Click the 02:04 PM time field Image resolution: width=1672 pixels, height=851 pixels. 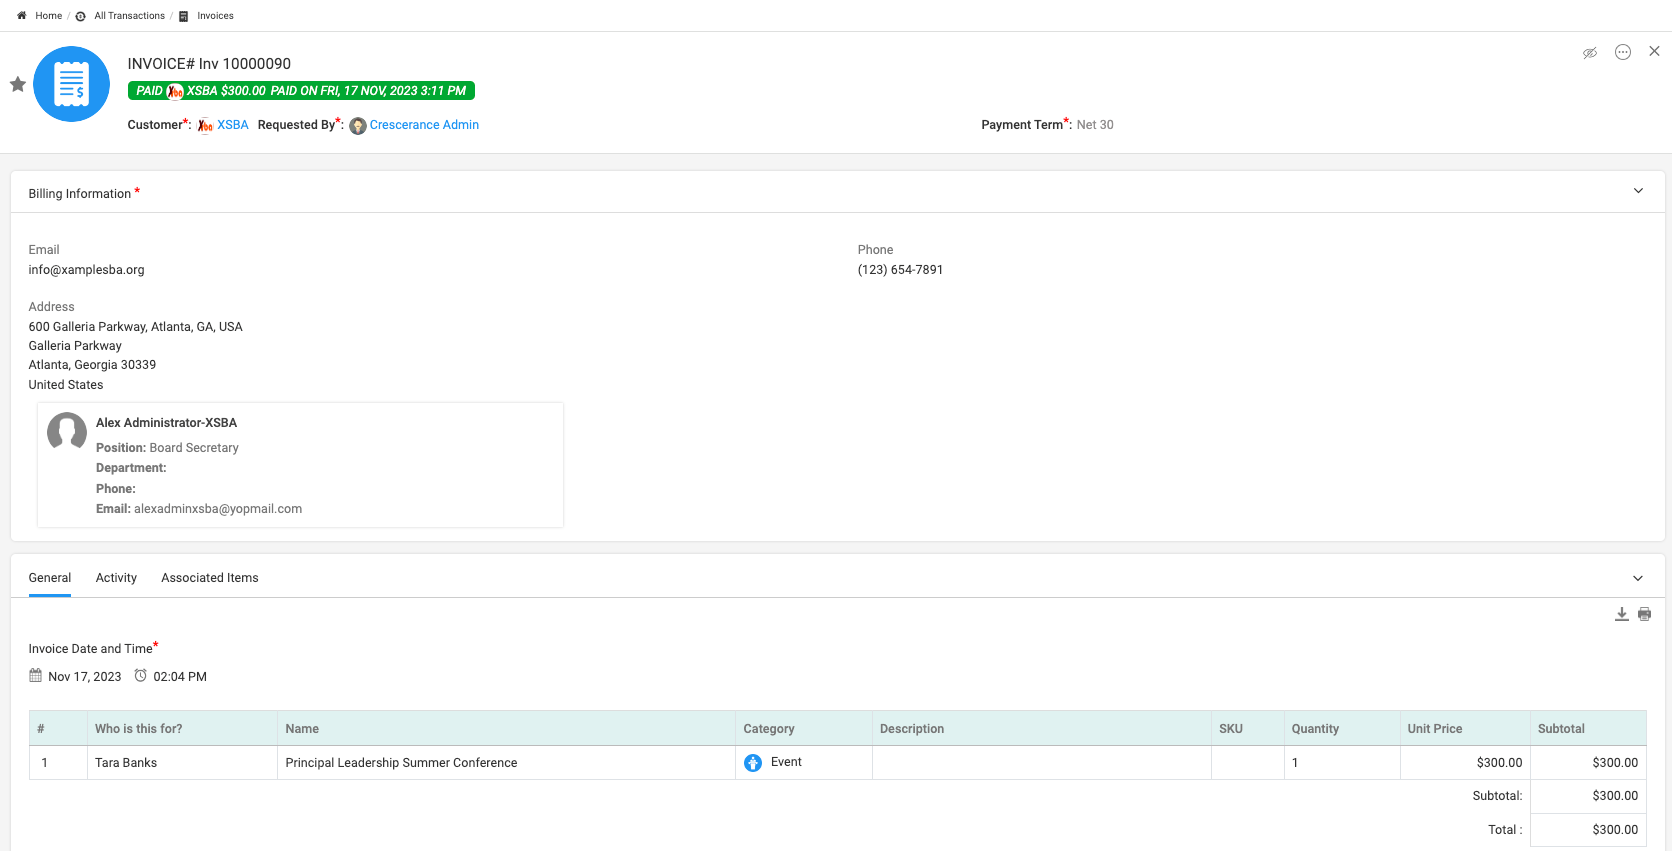point(180,677)
